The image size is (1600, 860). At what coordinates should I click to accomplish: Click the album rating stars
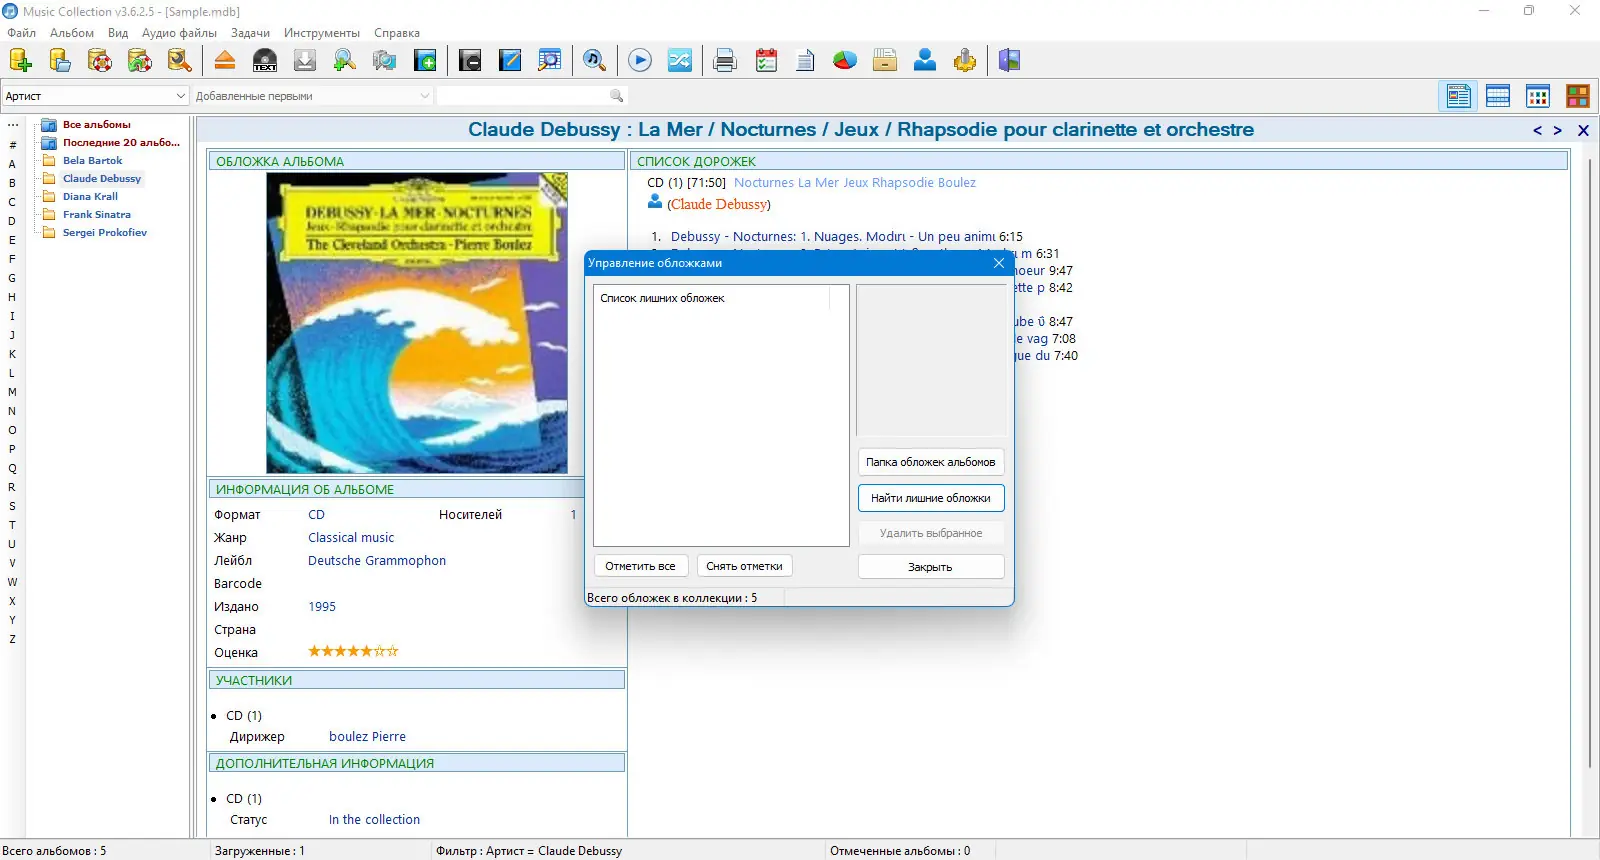point(353,652)
